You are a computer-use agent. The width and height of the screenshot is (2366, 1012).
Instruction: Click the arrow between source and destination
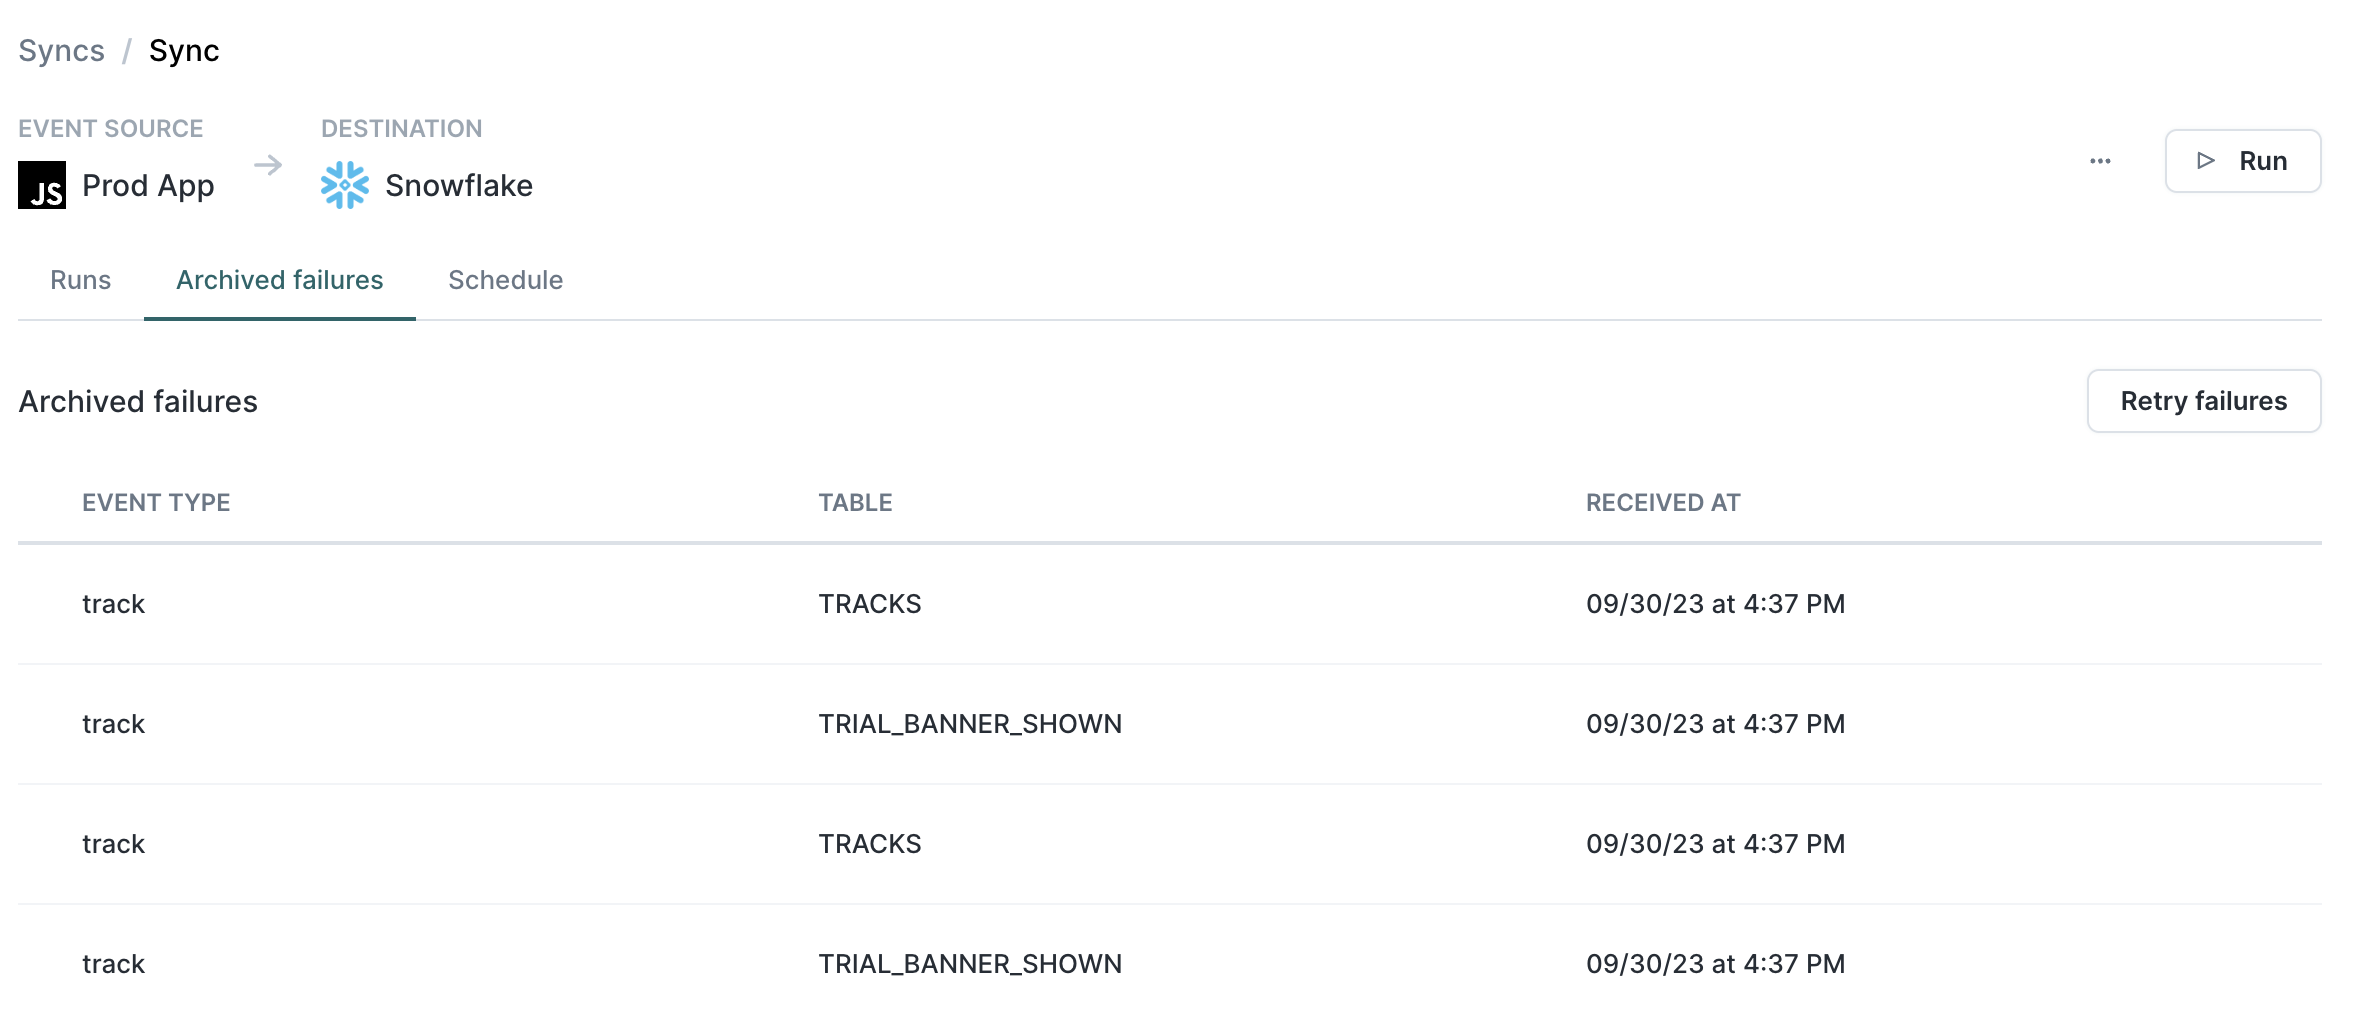[x=268, y=165]
